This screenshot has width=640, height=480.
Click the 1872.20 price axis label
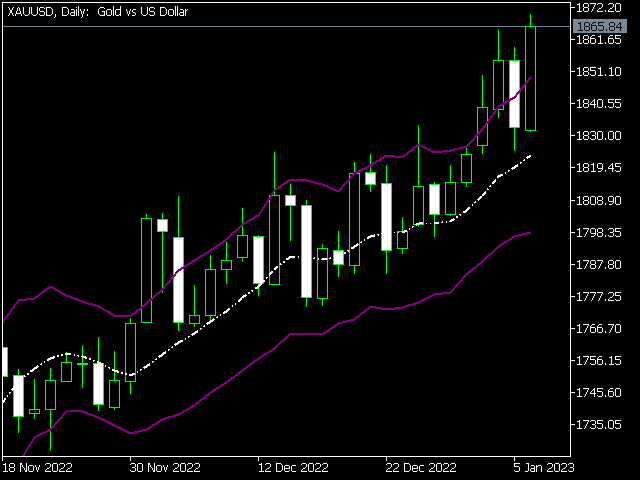[598, 7]
